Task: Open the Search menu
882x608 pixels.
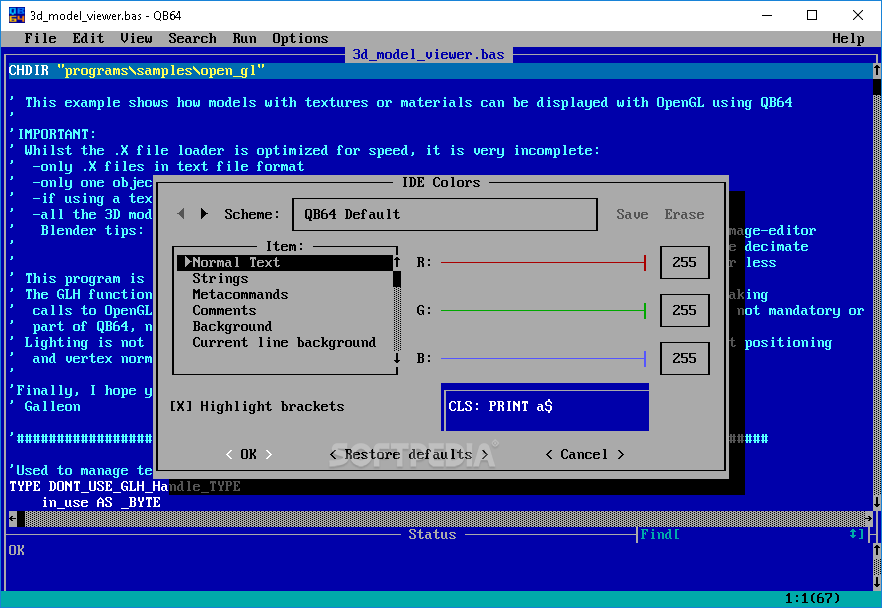Action: pos(192,38)
